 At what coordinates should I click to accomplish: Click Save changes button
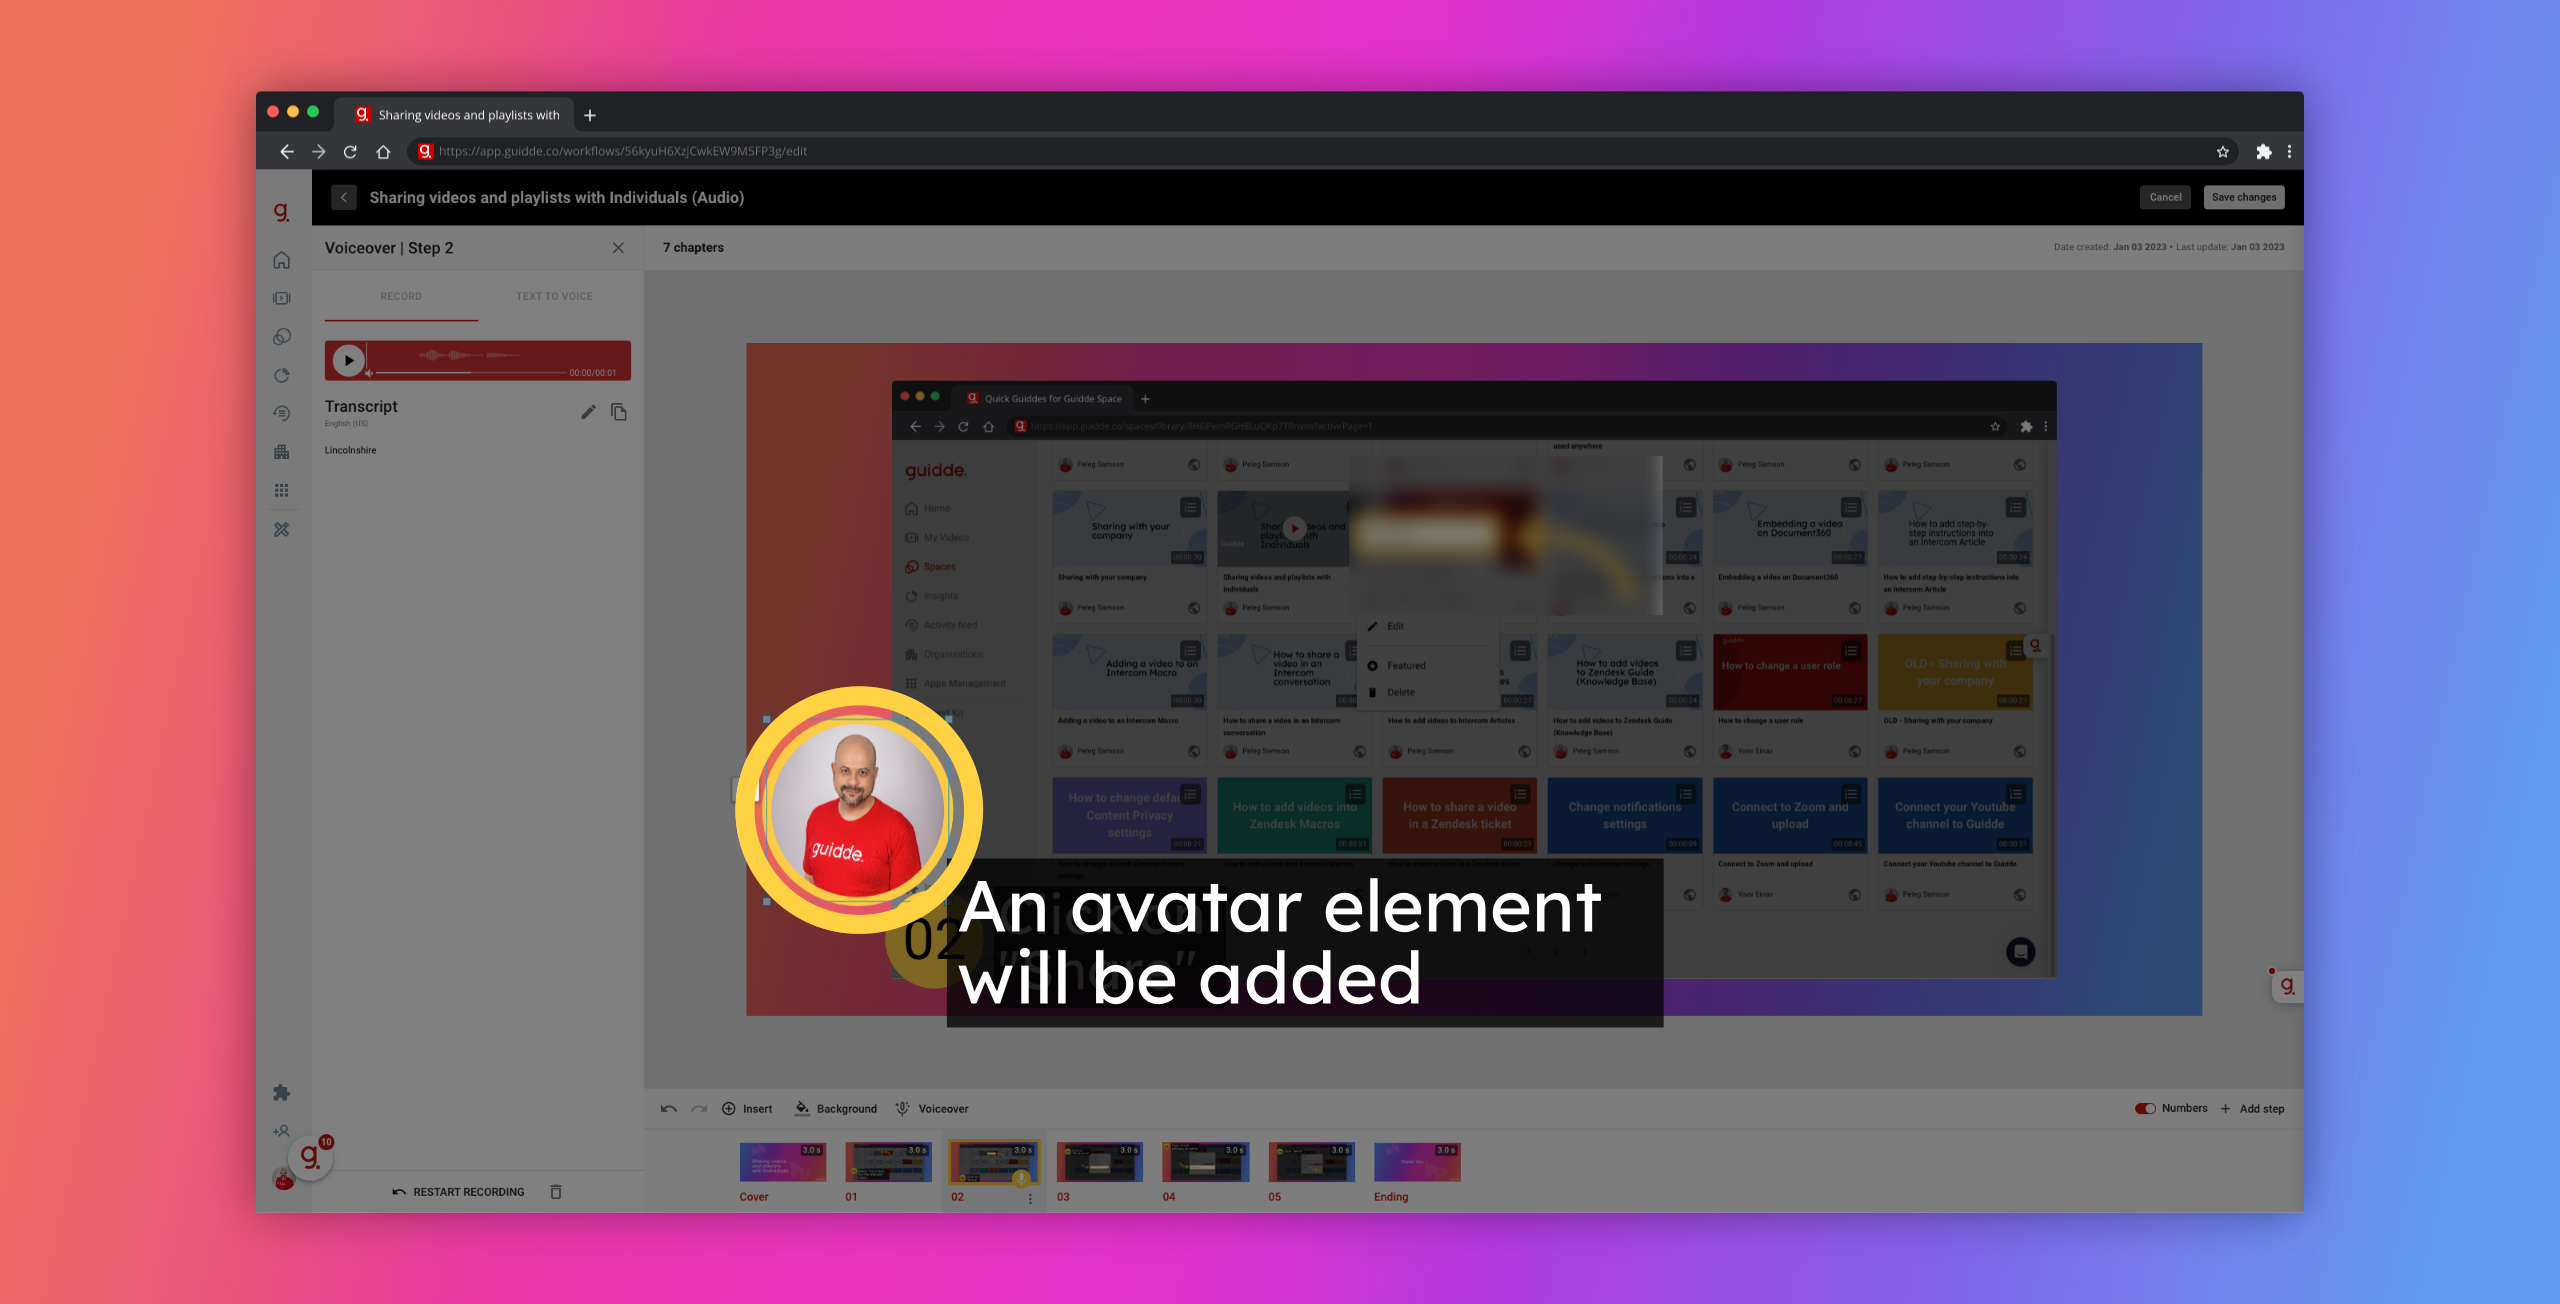[x=2244, y=196]
